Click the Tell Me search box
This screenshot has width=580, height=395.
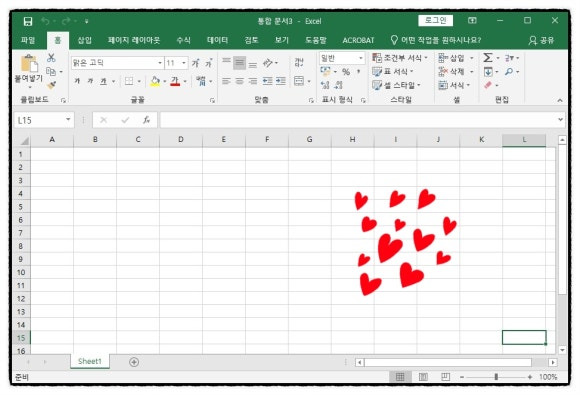click(x=436, y=40)
